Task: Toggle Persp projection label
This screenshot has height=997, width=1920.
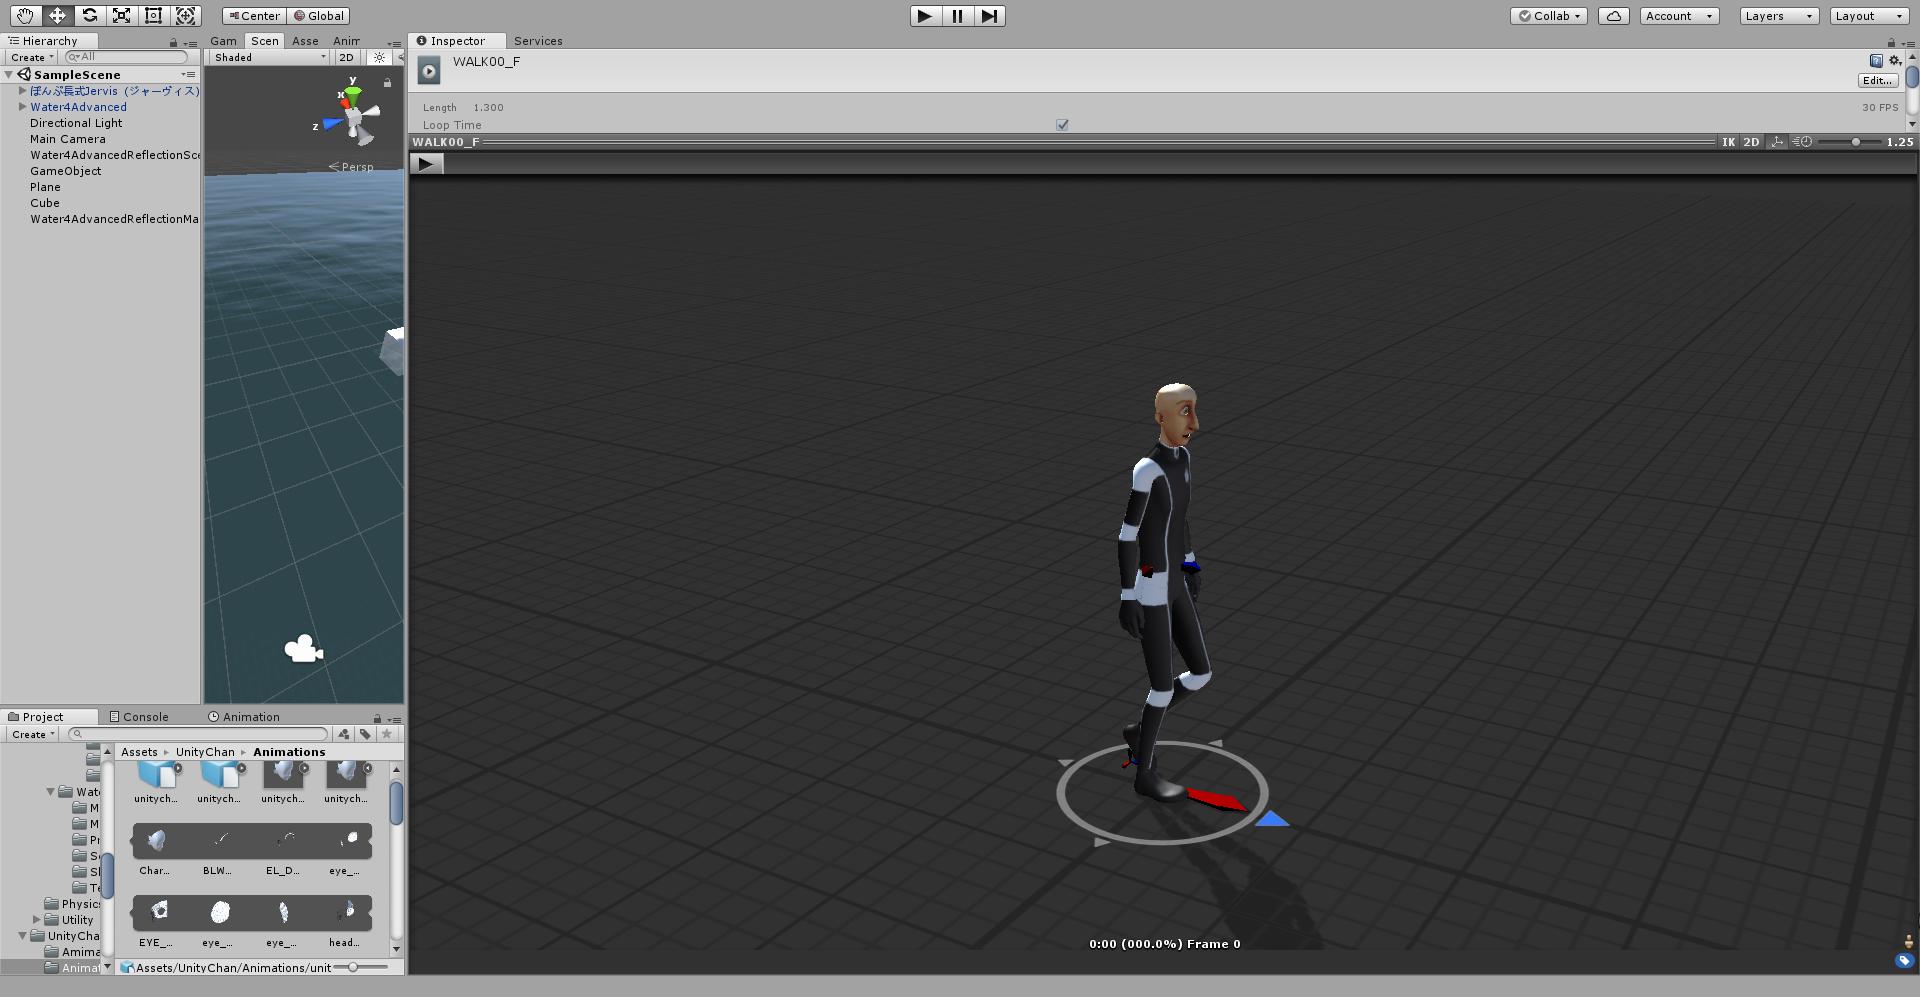Action: (x=351, y=167)
